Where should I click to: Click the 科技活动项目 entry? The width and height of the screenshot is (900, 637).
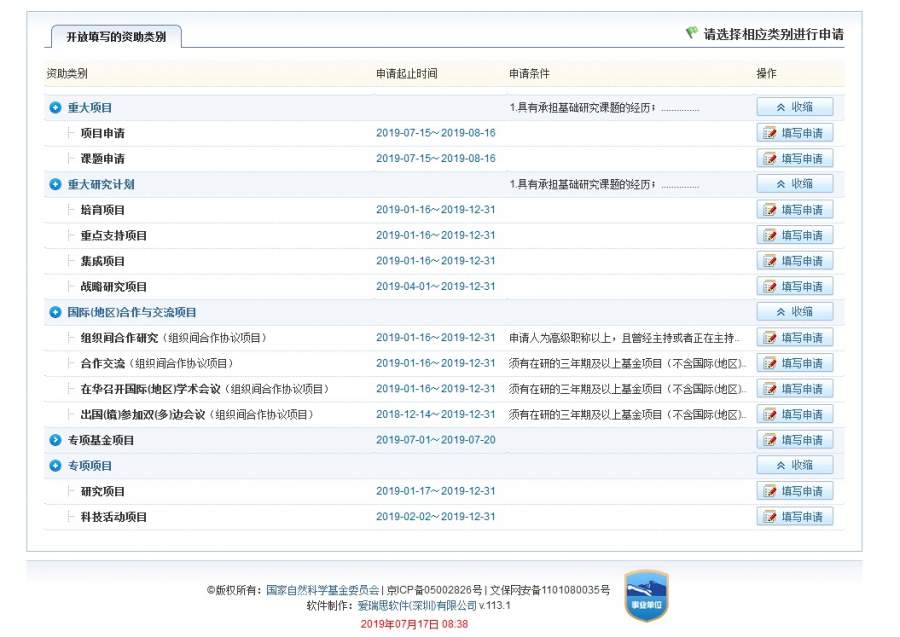(113, 517)
